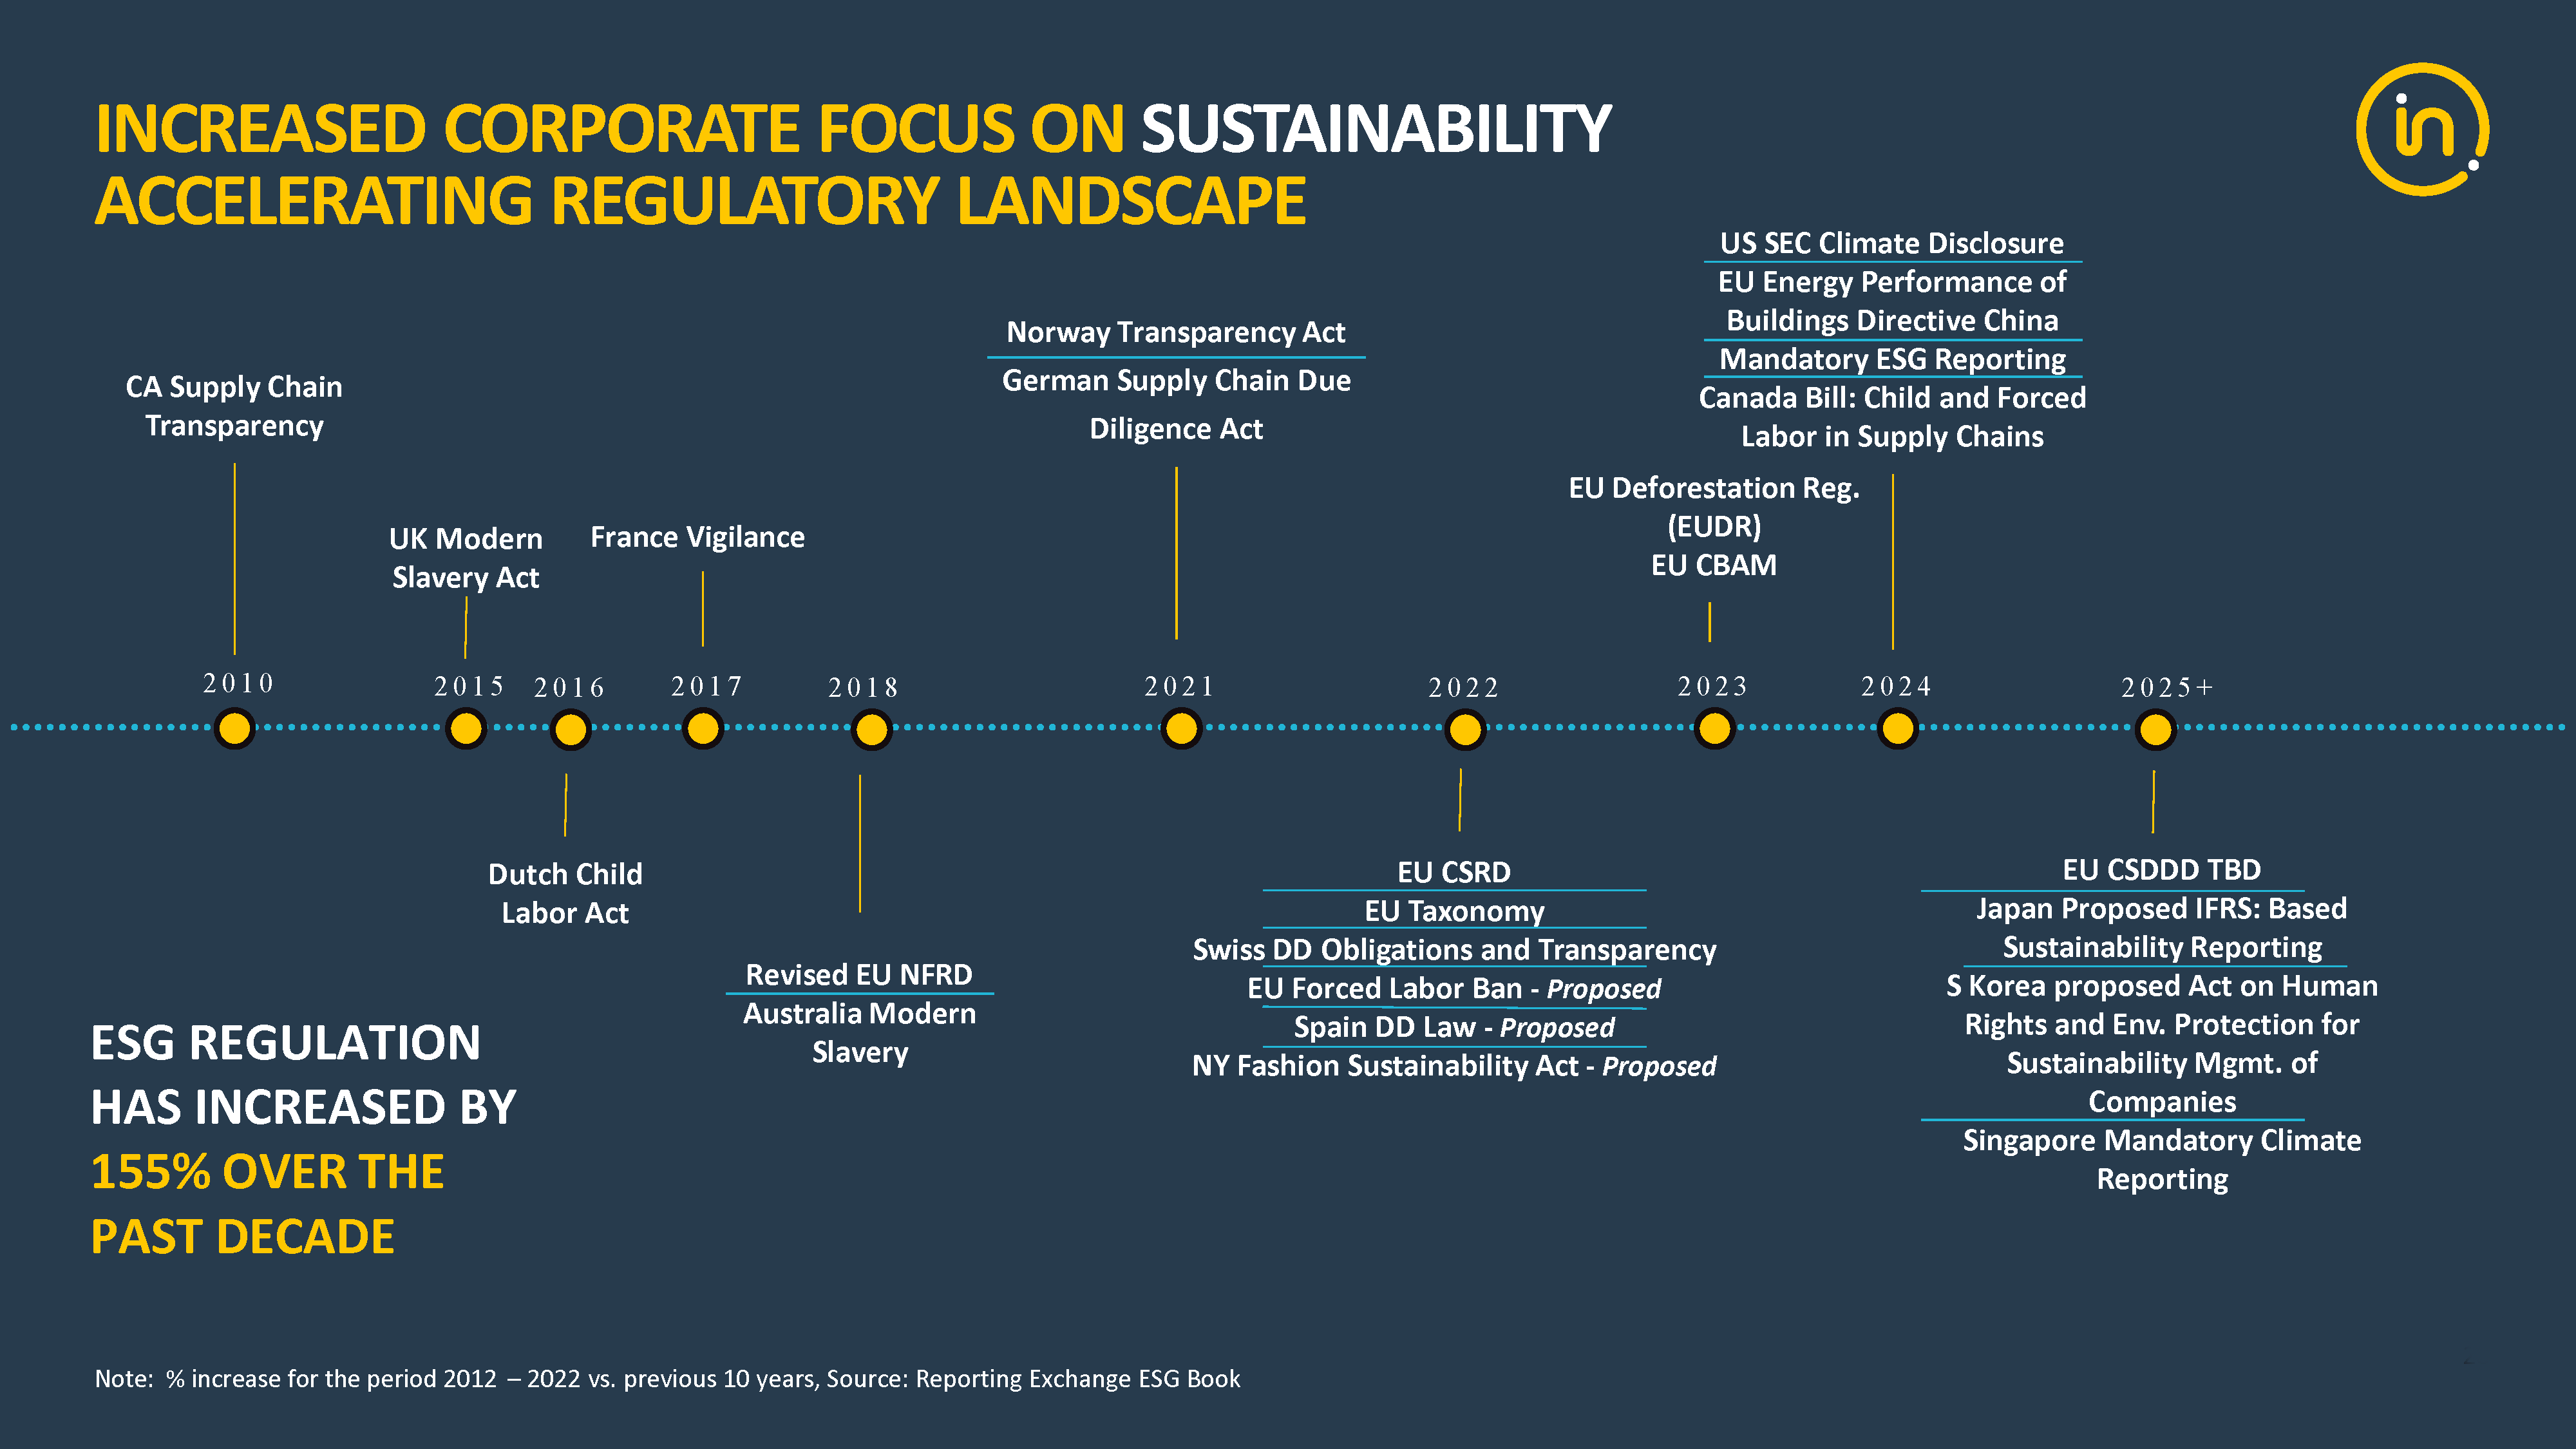Click the 2017 yellow timeline dot
Image resolution: width=2576 pixels, height=1449 pixels.
(703, 728)
